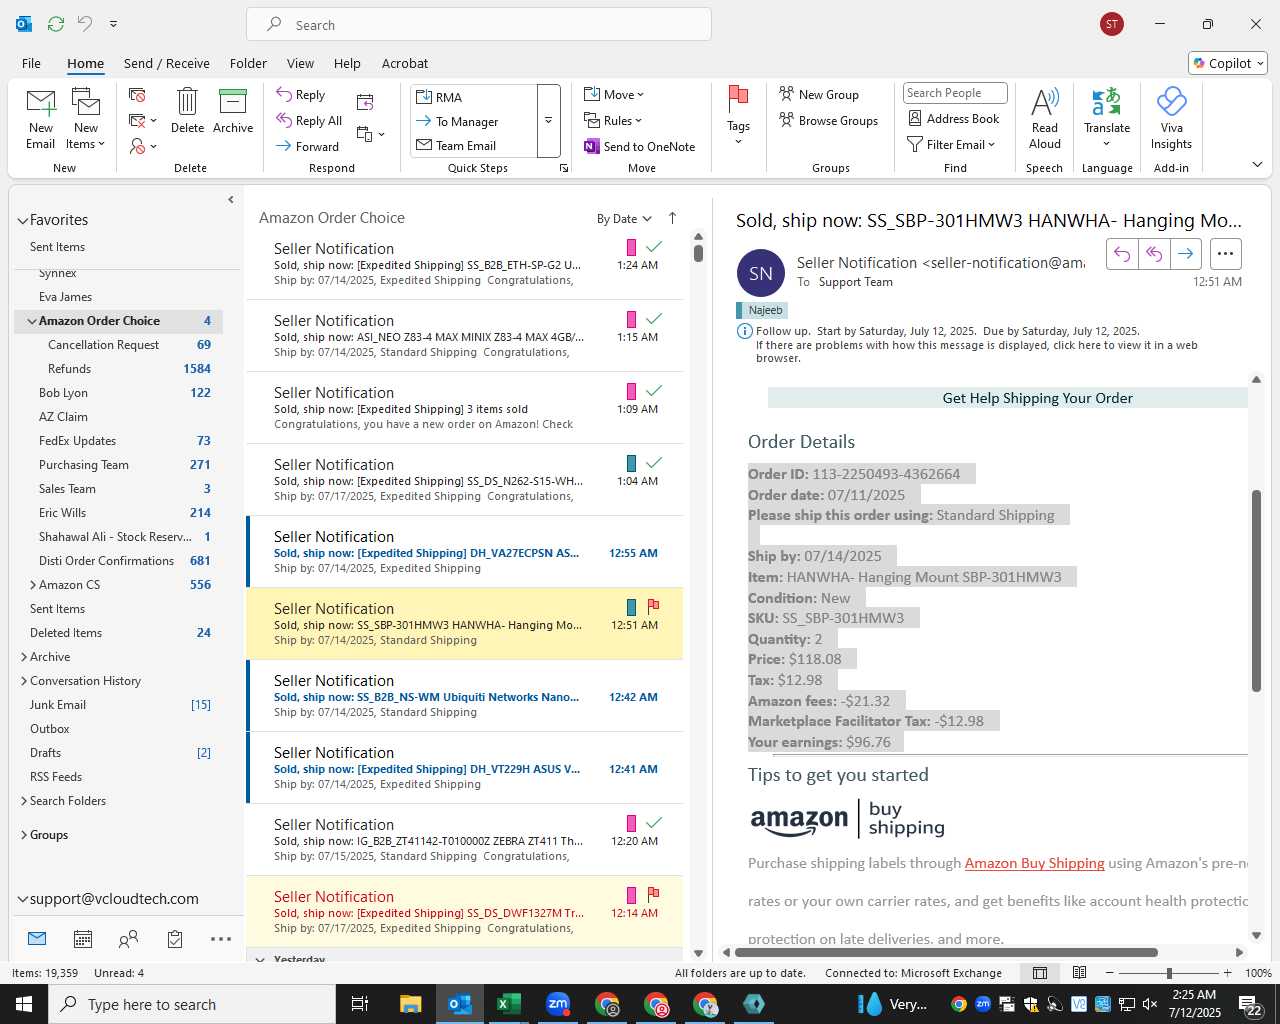
Task: Open the File menu
Action: pos(31,63)
